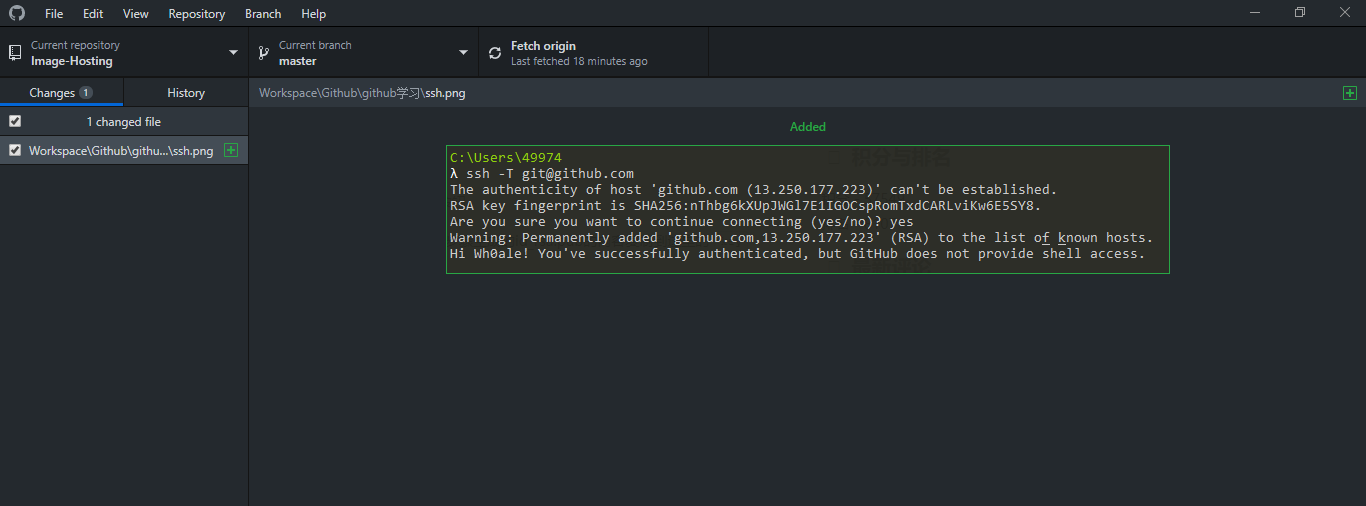This screenshot has width=1366, height=506.
Task: Expand the Current repository Image-Hosting dropdown
Action: click(x=124, y=53)
